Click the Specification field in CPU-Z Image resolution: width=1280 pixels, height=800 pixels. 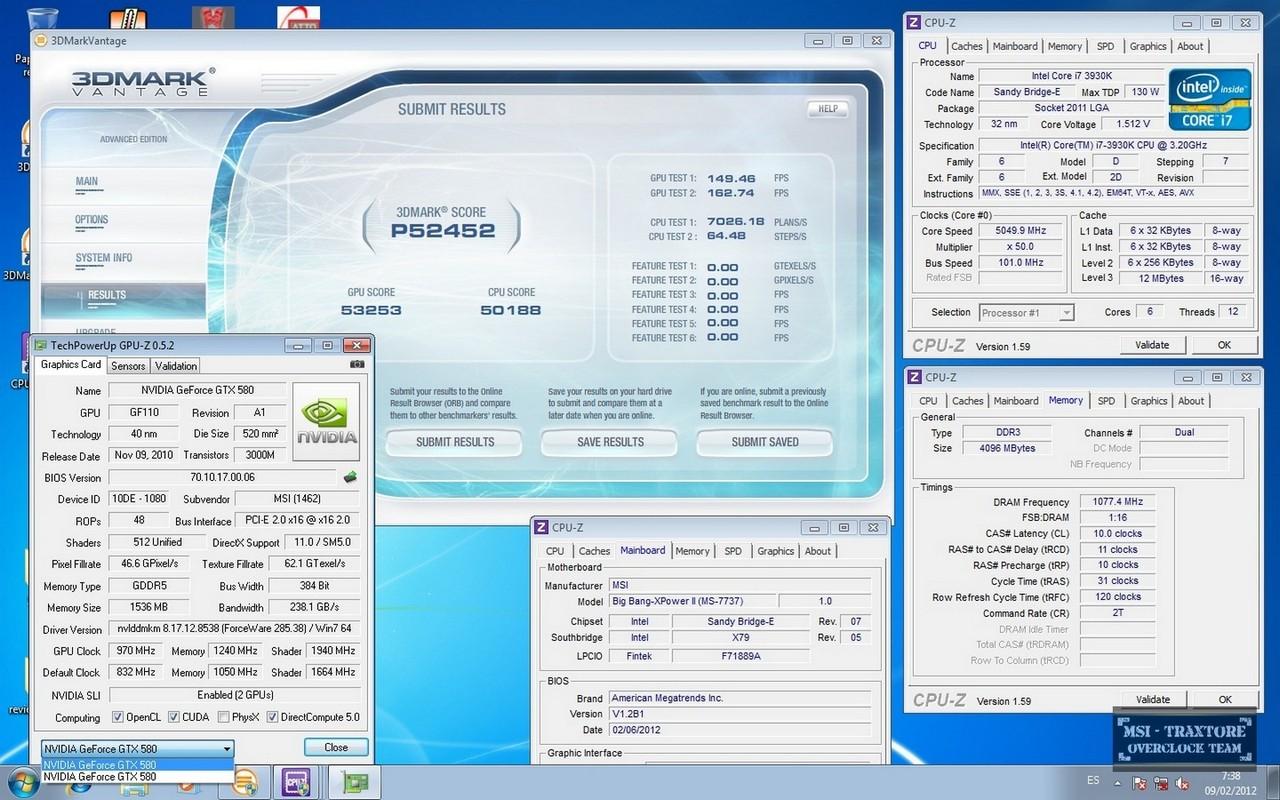point(1113,145)
